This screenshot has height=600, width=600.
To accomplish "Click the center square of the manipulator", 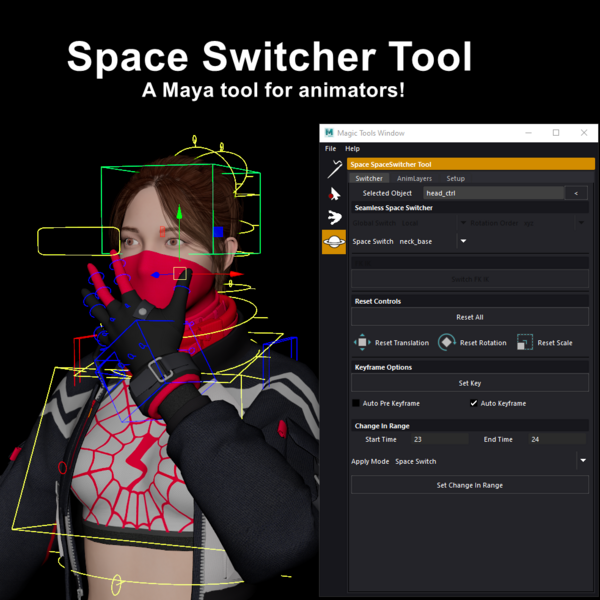I will pyautogui.click(x=179, y=274).
